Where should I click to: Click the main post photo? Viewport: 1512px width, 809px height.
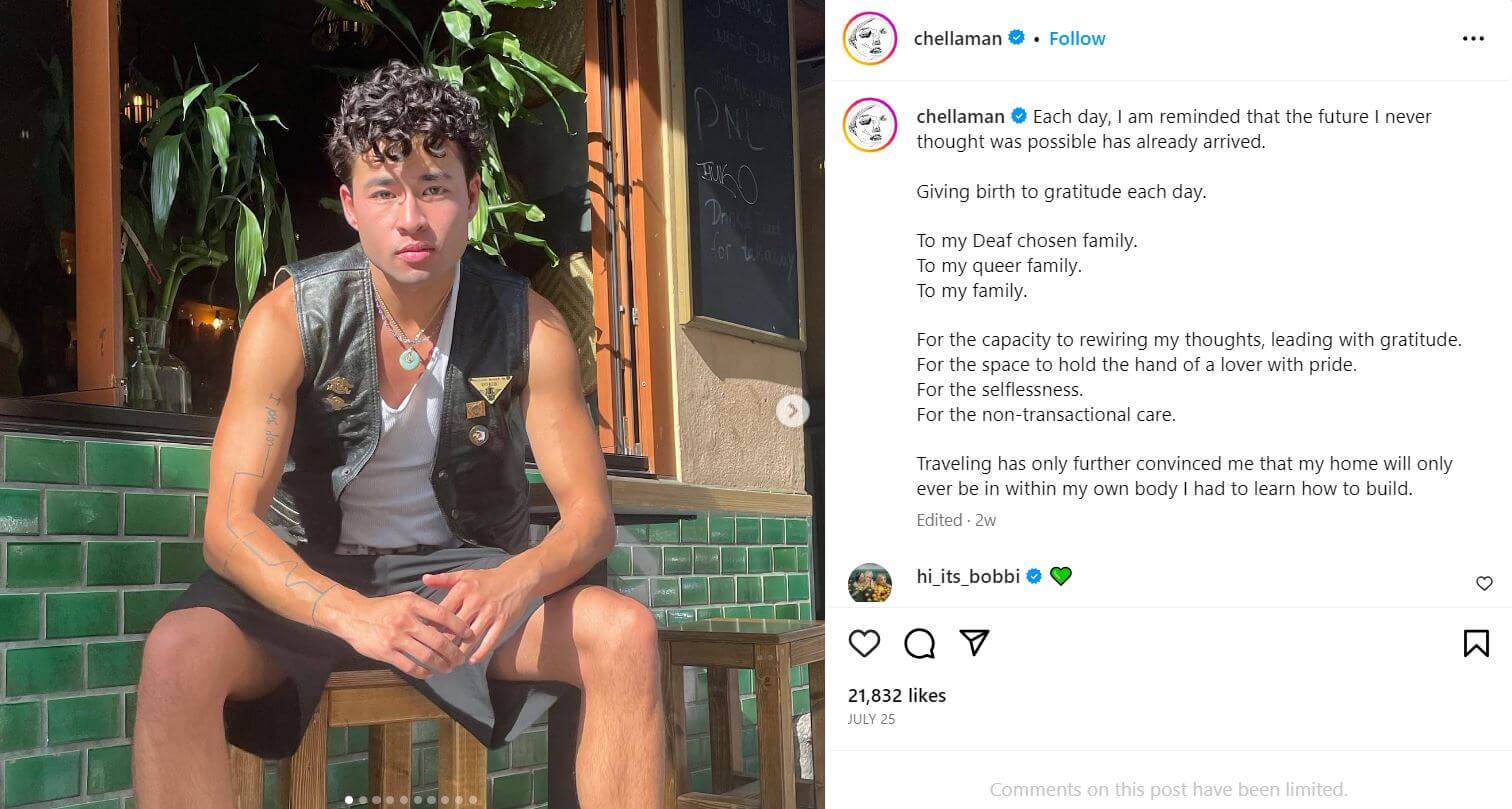pyautogui.click(x=412, y=404)
